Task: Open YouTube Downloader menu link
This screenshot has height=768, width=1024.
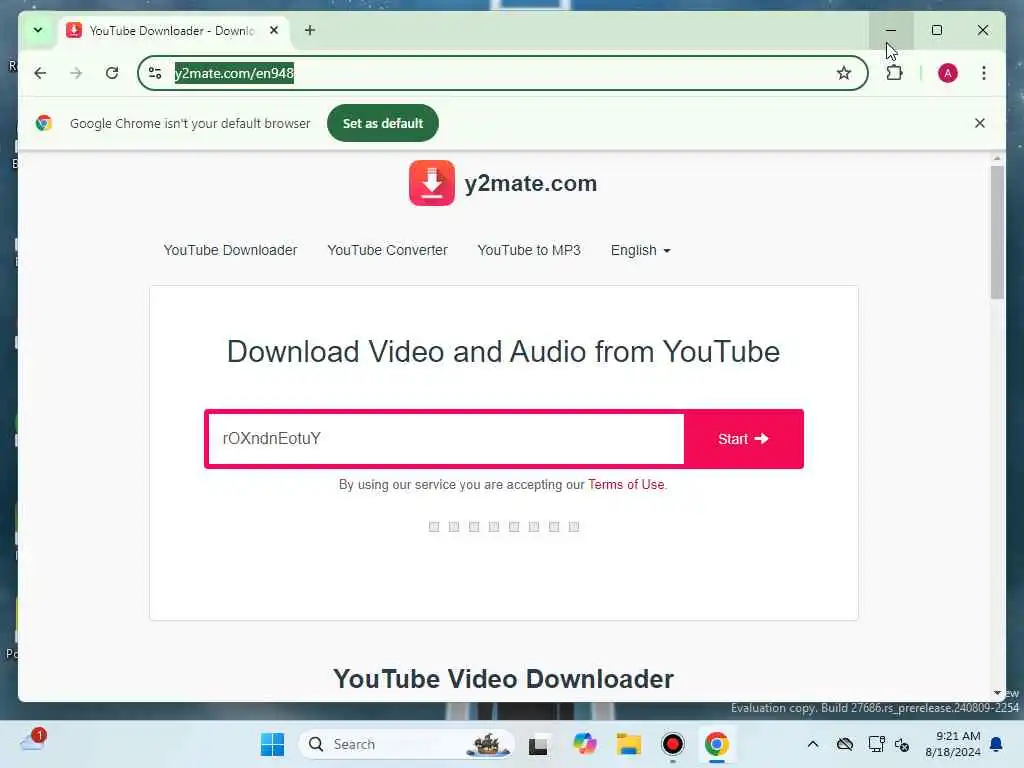Action: point(230,250)
